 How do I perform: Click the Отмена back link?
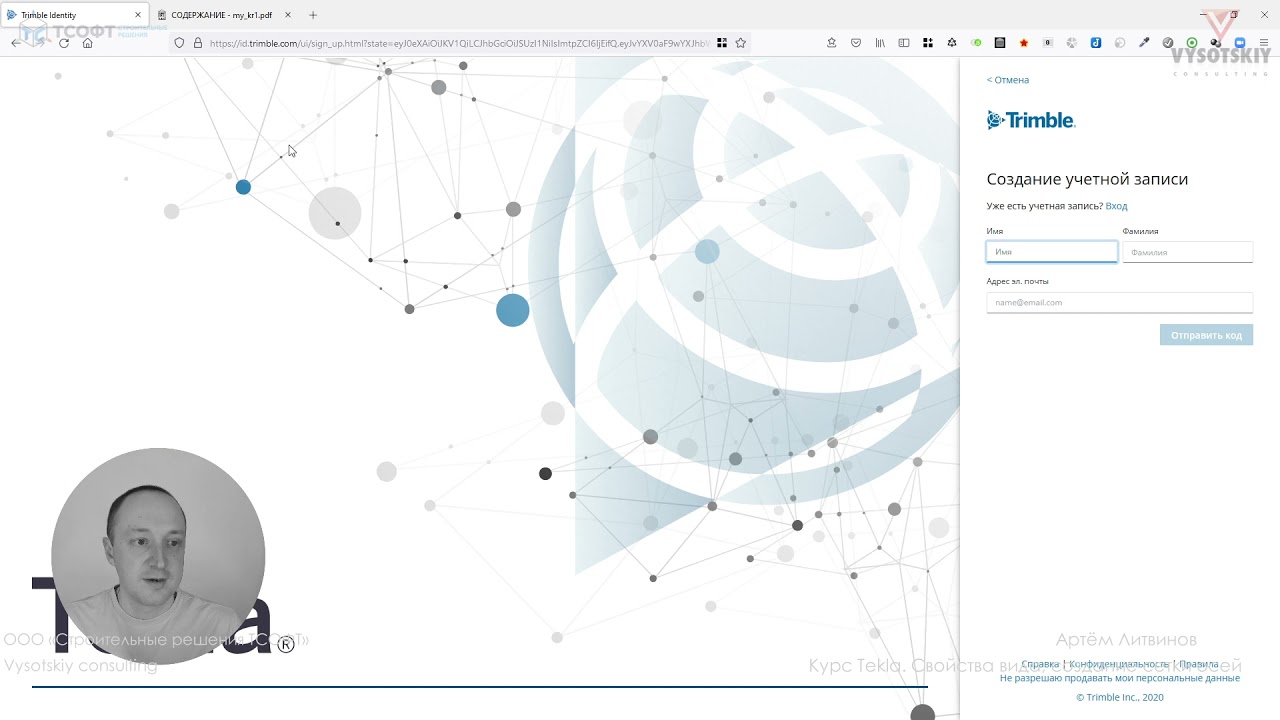point(1008,80)
